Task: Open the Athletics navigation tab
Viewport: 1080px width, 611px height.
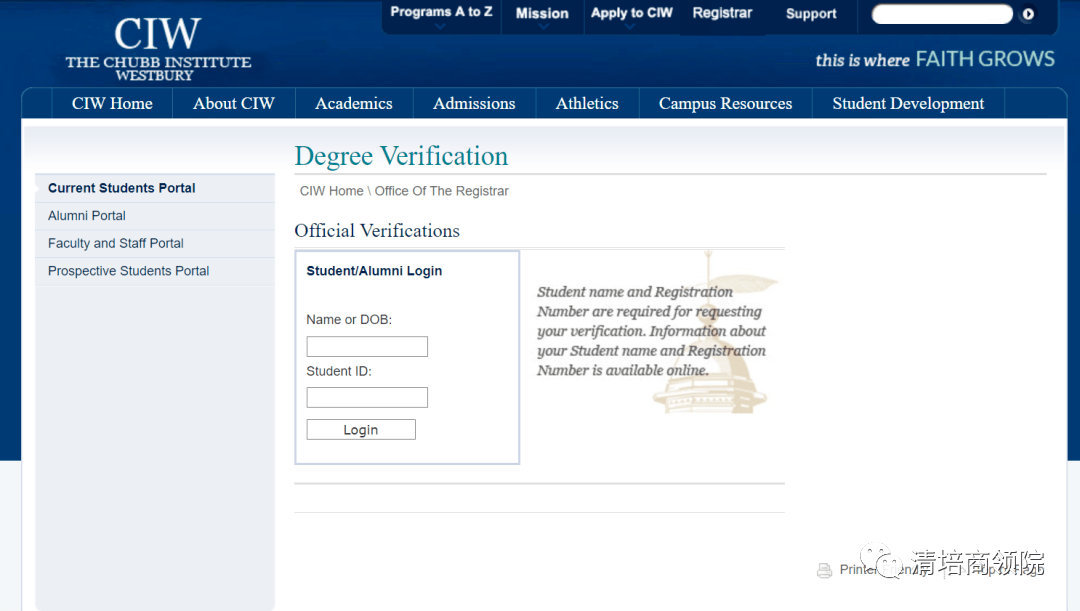Action: coord(587,103)
